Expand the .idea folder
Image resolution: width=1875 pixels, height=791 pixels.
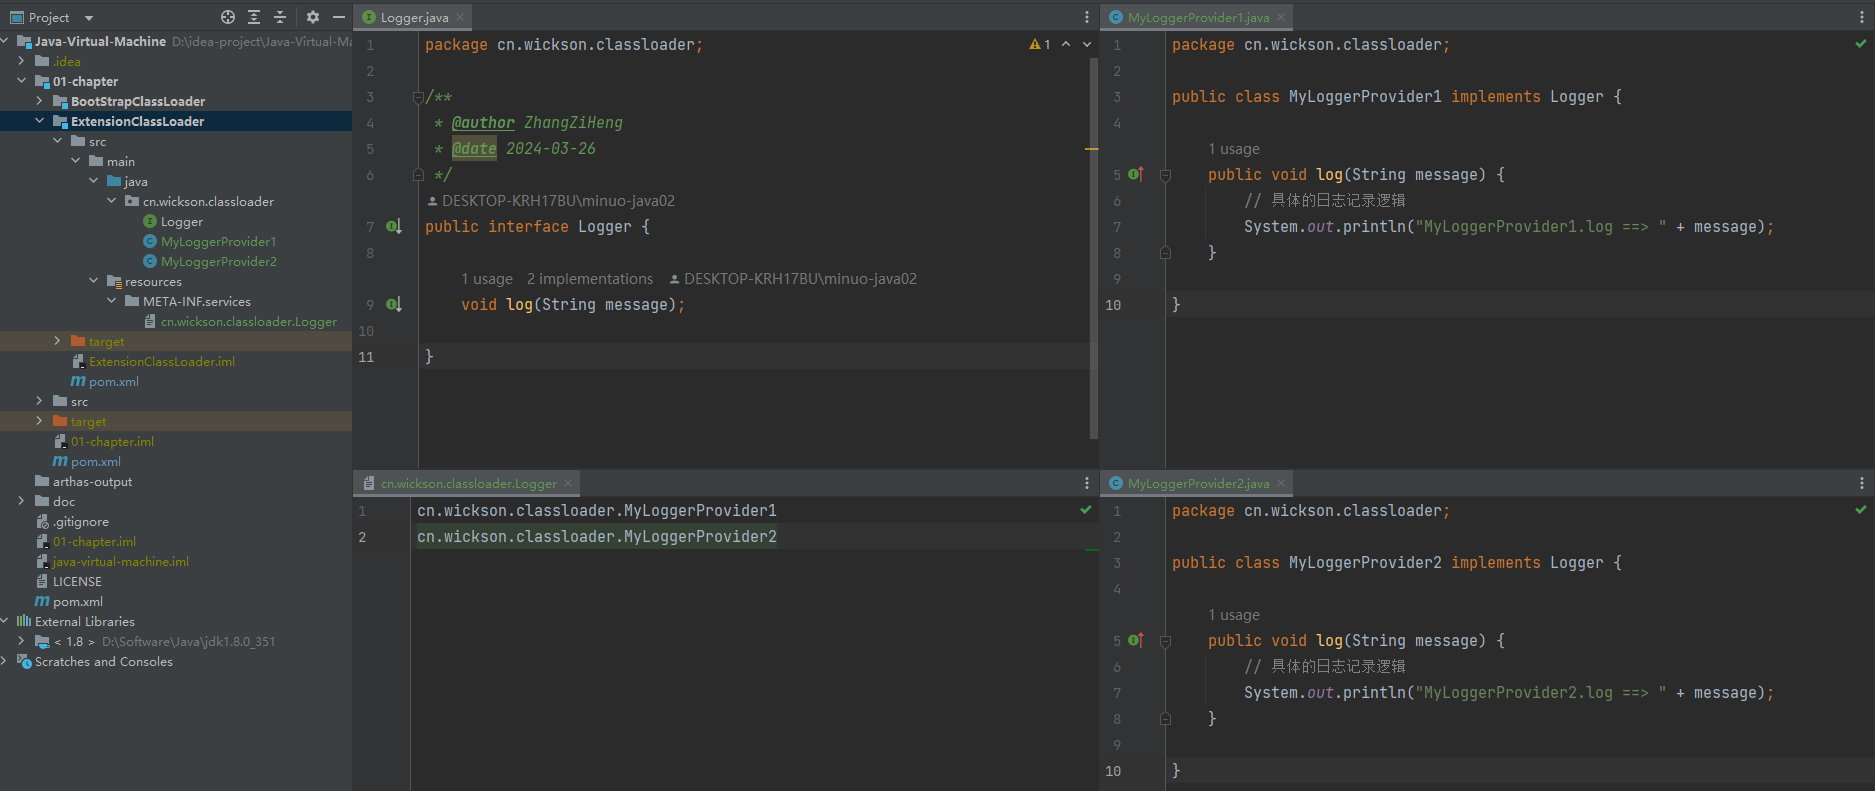[x=22, y=61]
